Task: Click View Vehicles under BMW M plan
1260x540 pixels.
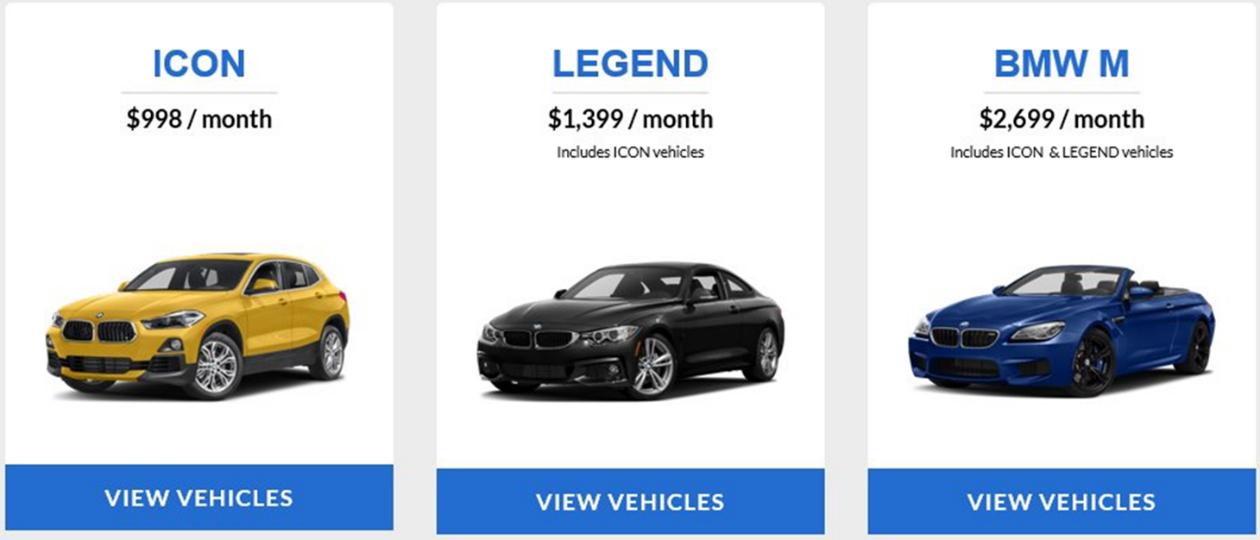Action: 1061,501
